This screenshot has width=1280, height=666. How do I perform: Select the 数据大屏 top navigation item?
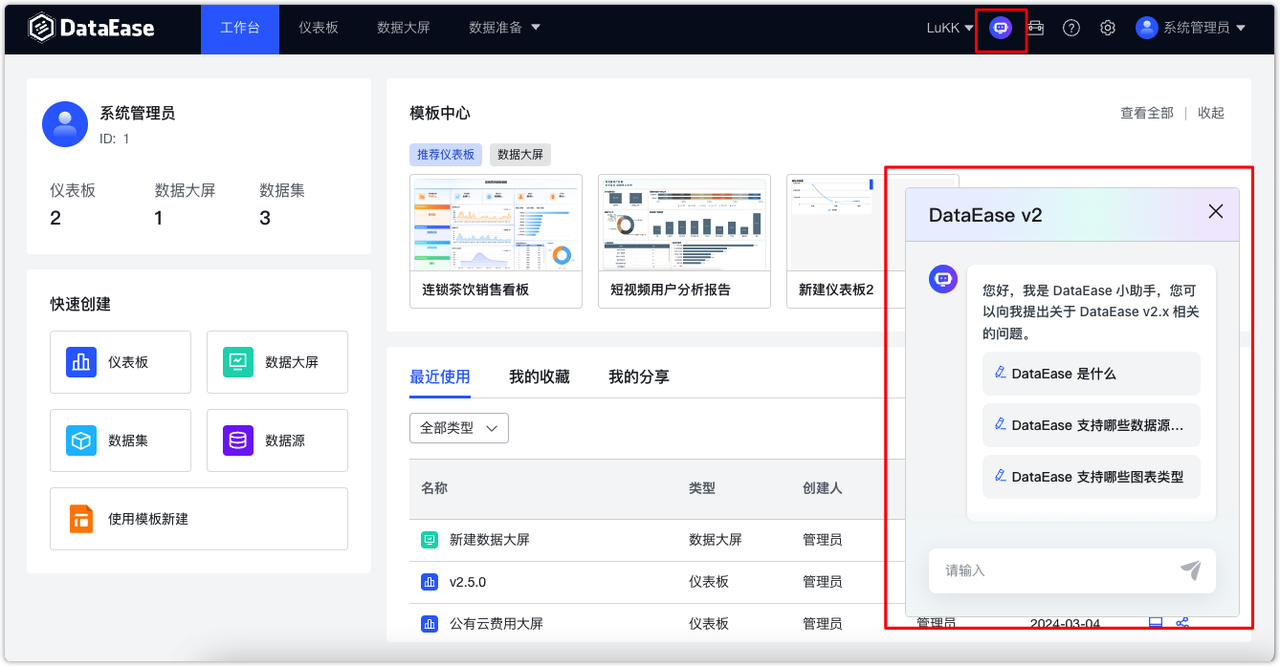(404, 27)
